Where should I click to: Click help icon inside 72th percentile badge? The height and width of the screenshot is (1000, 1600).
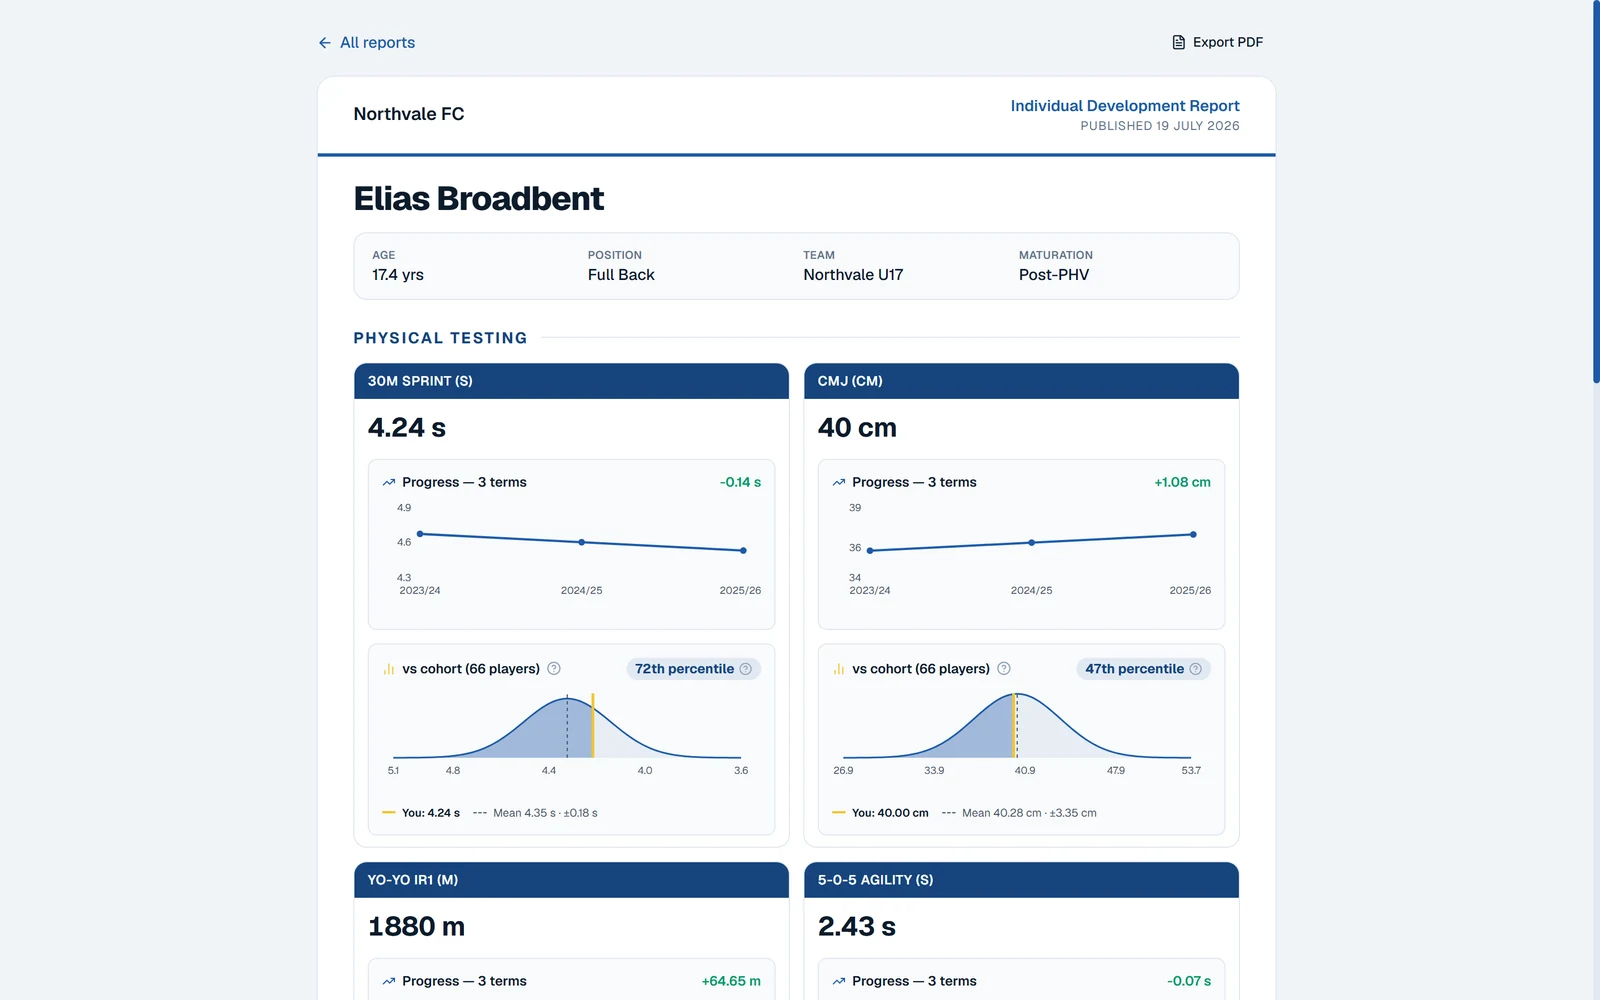(x=745, y=669)
